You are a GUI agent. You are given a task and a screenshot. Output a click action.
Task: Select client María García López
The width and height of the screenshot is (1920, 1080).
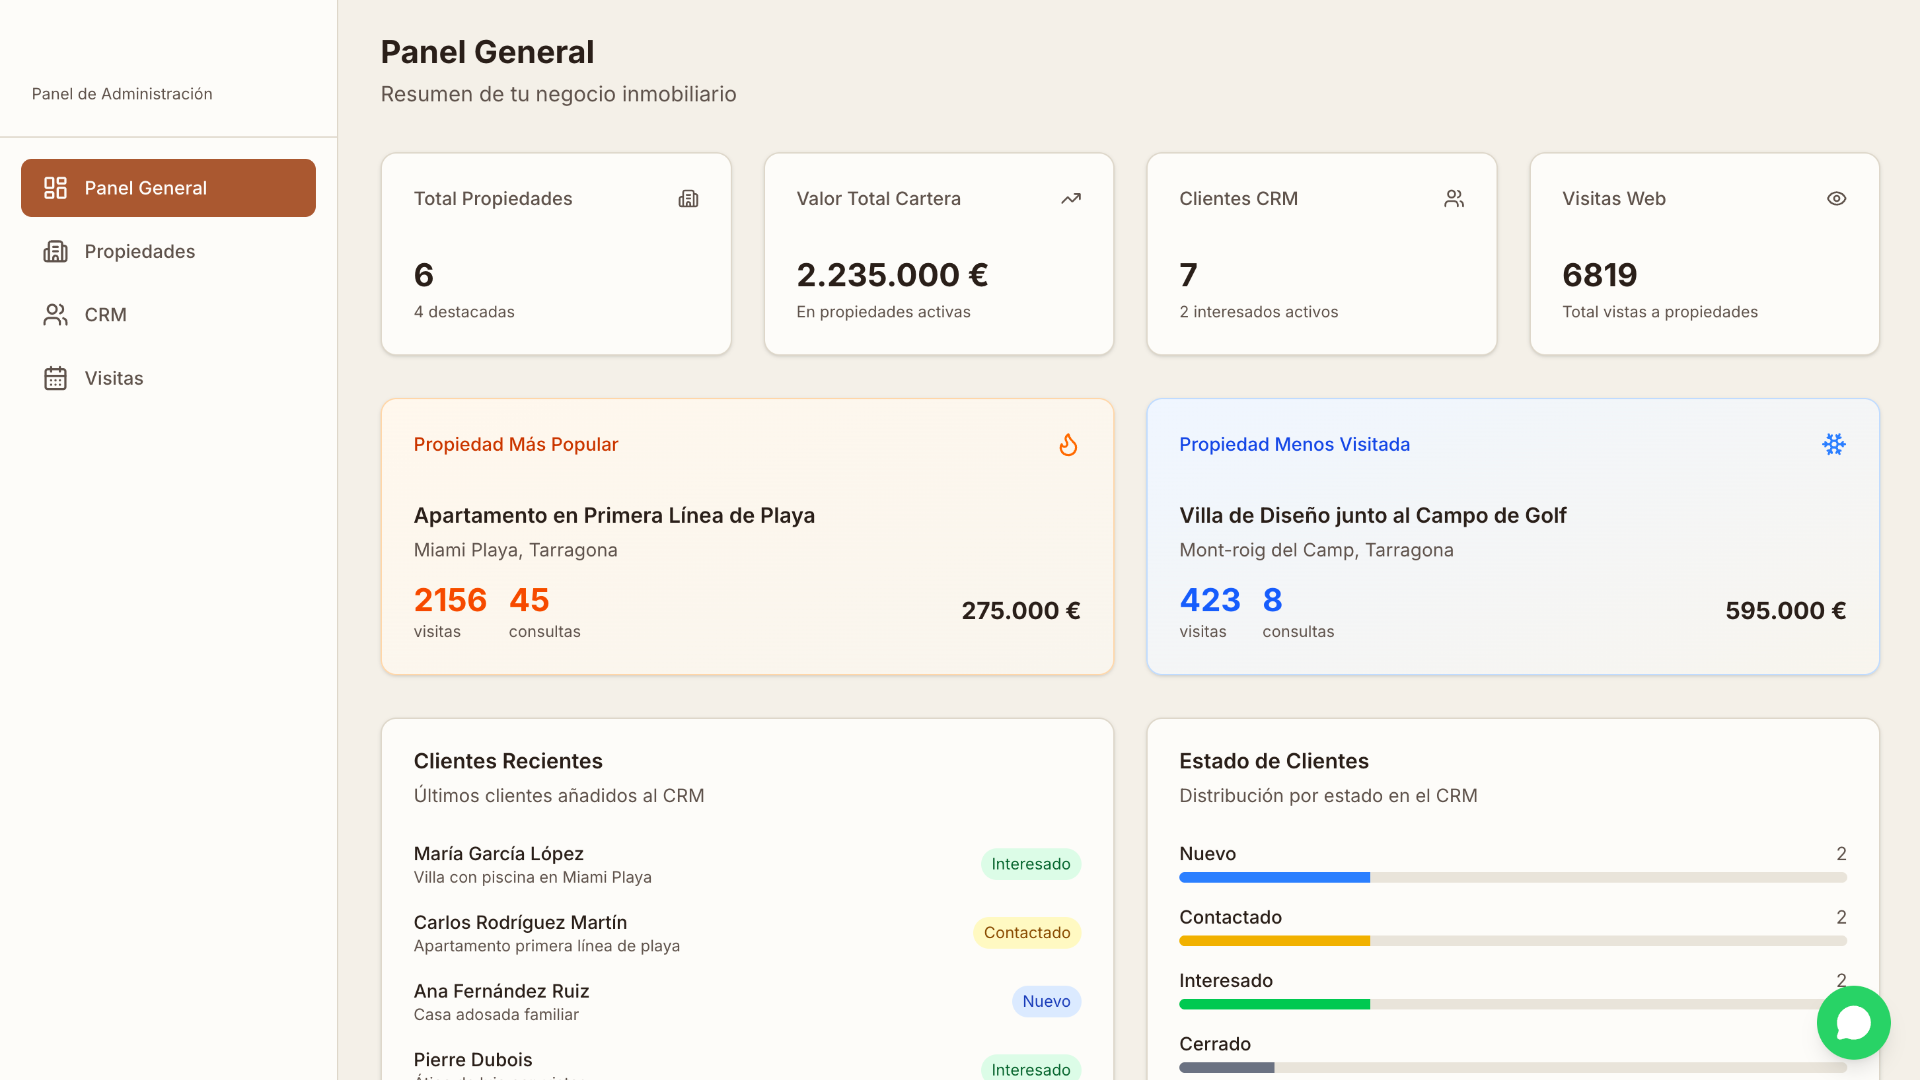tap(499, 853)
